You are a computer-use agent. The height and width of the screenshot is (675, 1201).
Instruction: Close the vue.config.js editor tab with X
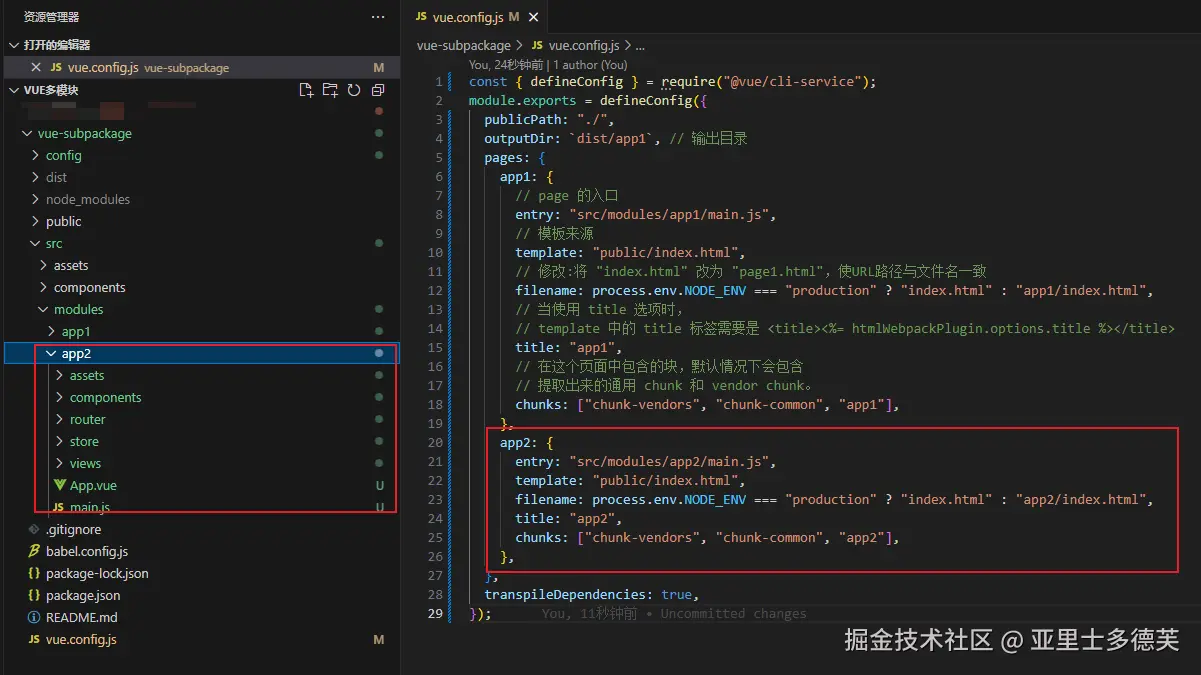coord(533,17)
